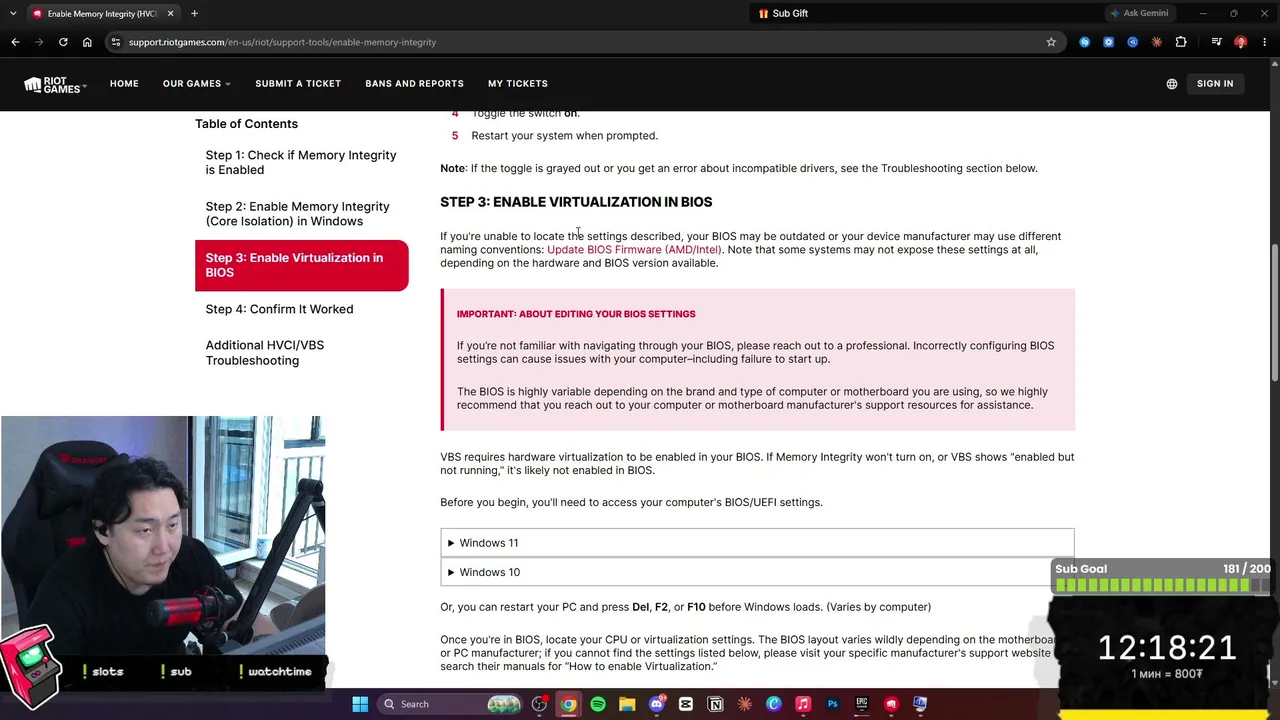Screen dimensions: 1280x720
Task: Open a new browser tab
Action: (x=194, y=13)
